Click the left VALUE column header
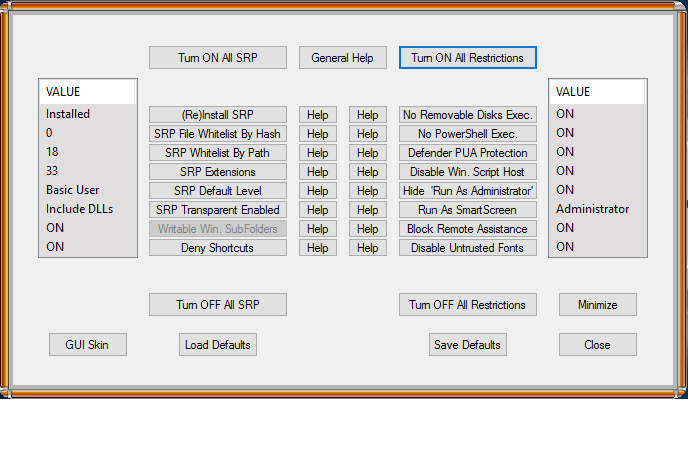 [87, 92]
